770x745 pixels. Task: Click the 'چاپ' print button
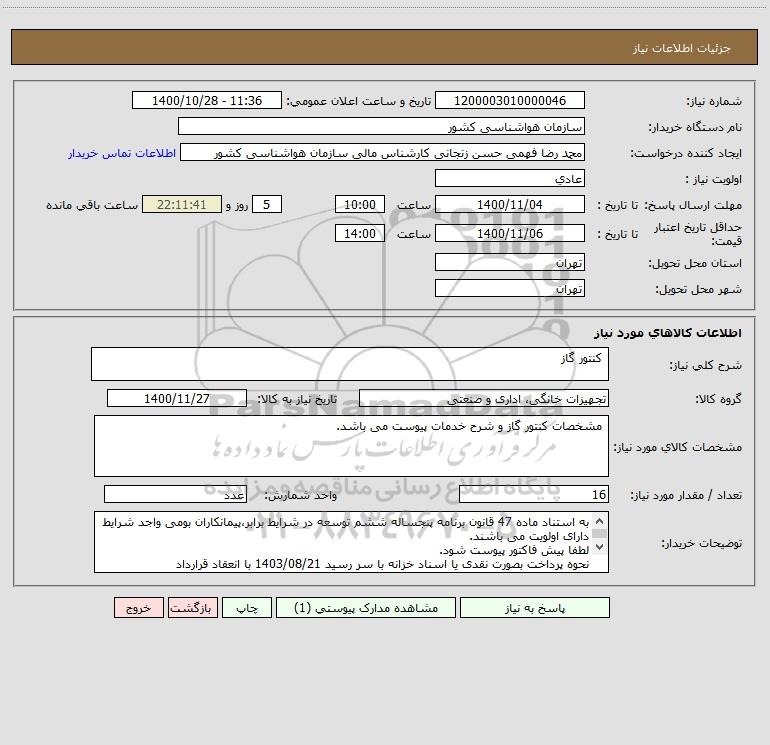click(x=247, y=608)
